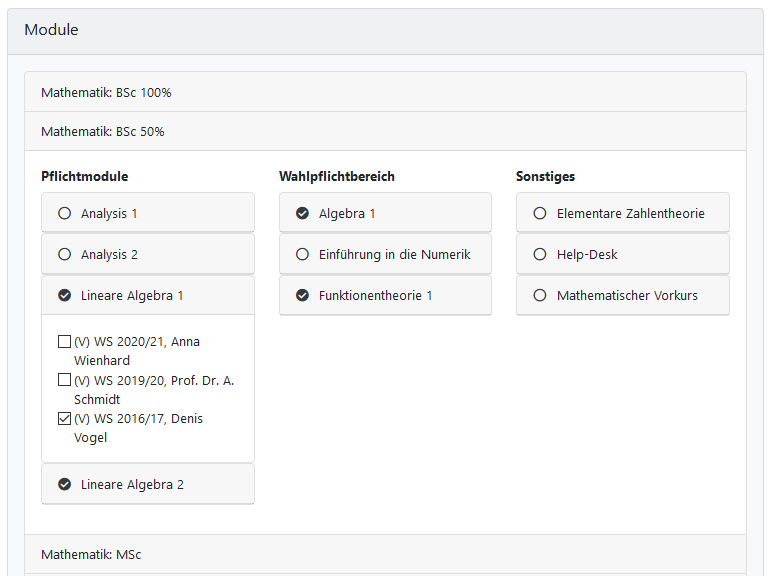This screenshot has width=771, height=576.
Task: Click the checked circle icon beside Algebra 1
Action: 302,213
